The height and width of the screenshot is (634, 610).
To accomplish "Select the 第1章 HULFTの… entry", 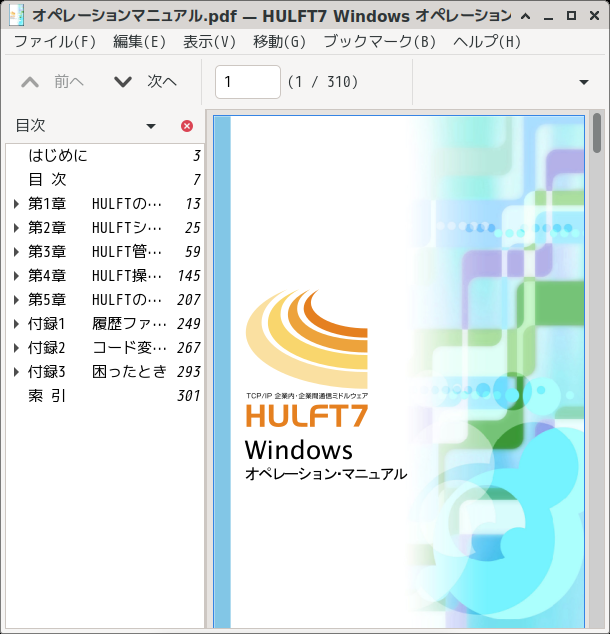I will tap(105, 204).
